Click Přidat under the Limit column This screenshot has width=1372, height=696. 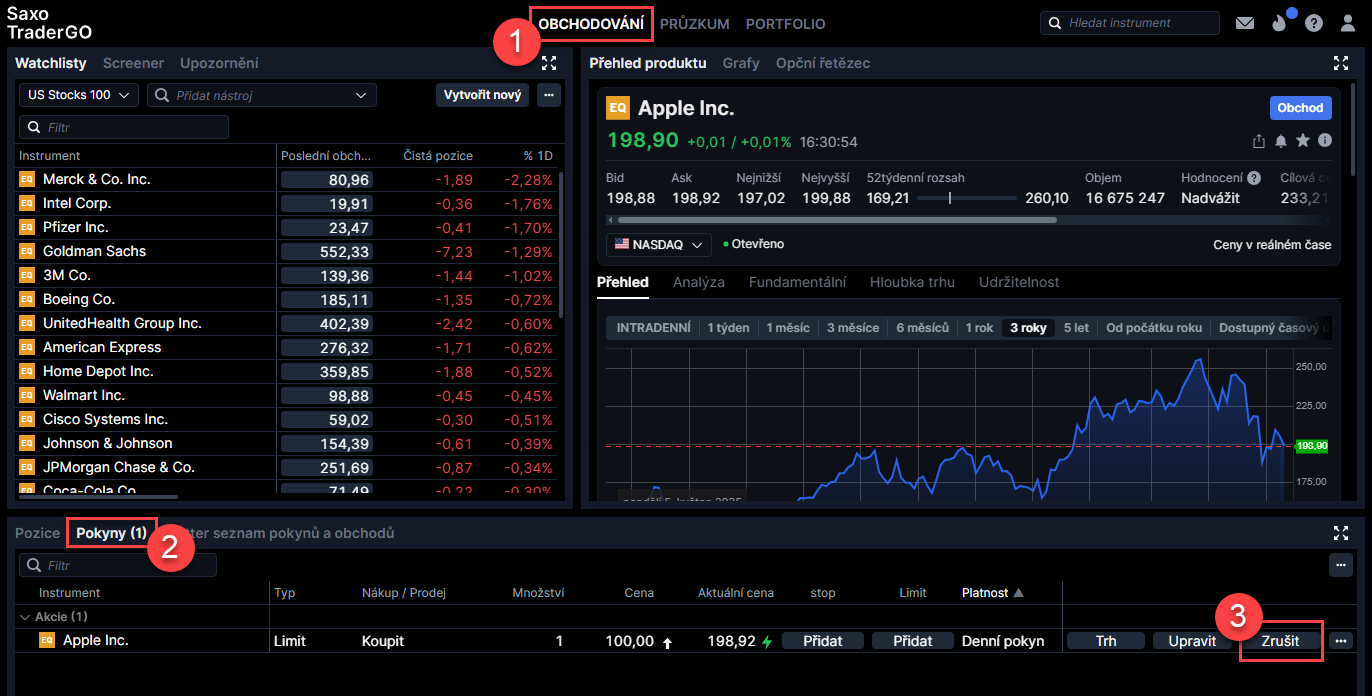[x=913, y=640]
